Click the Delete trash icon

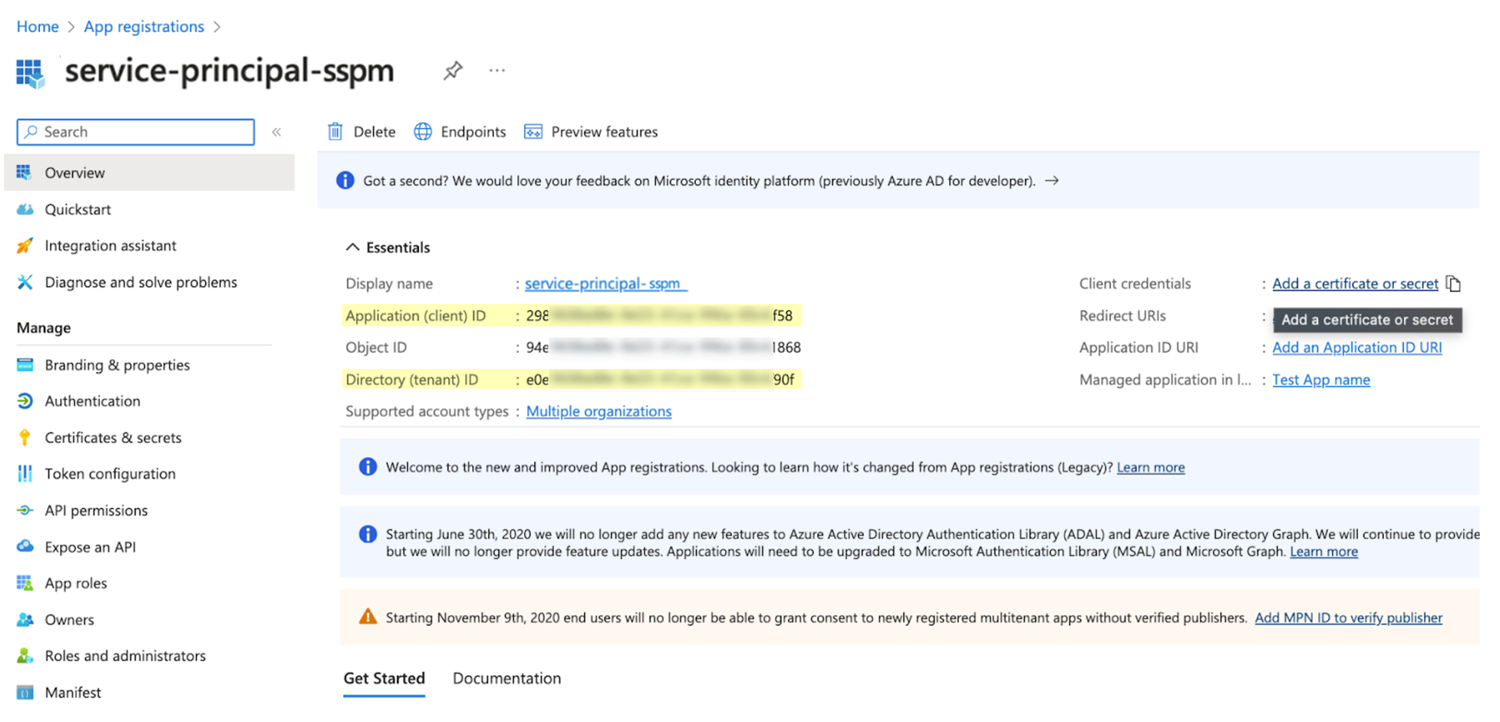click(x=336, y=132)
